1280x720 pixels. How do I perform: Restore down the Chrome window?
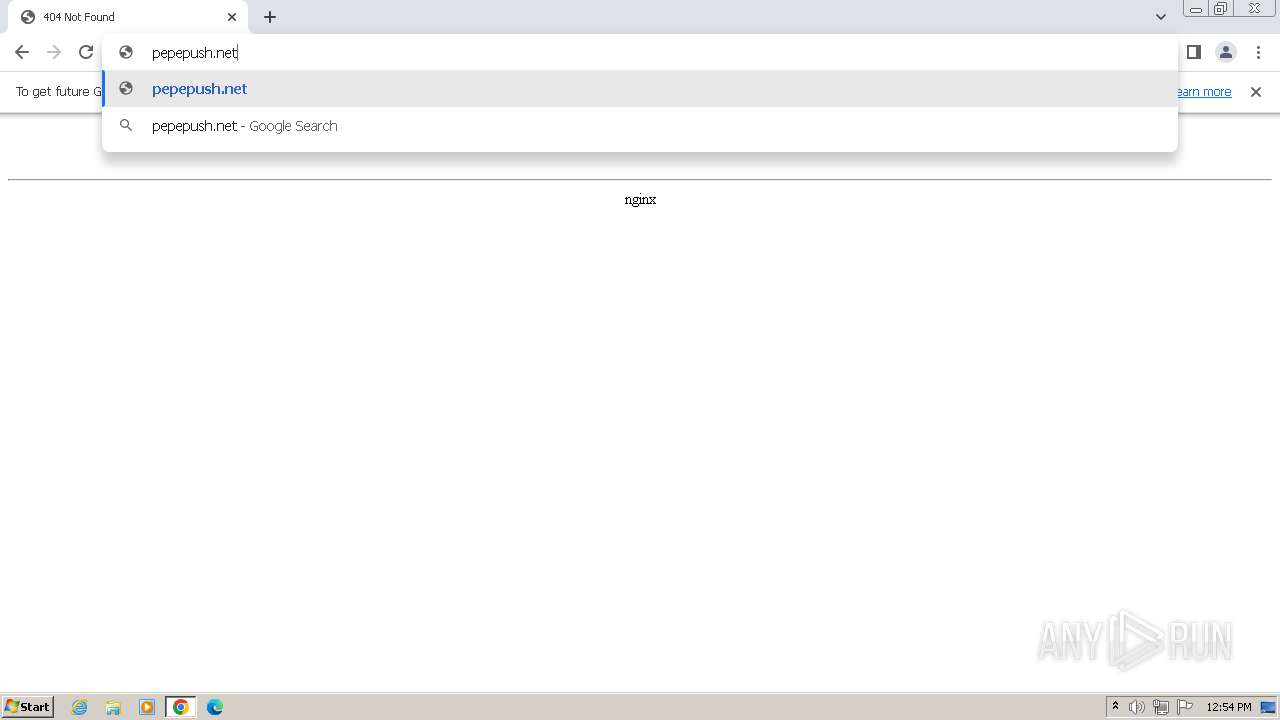tap(1221, 9)
